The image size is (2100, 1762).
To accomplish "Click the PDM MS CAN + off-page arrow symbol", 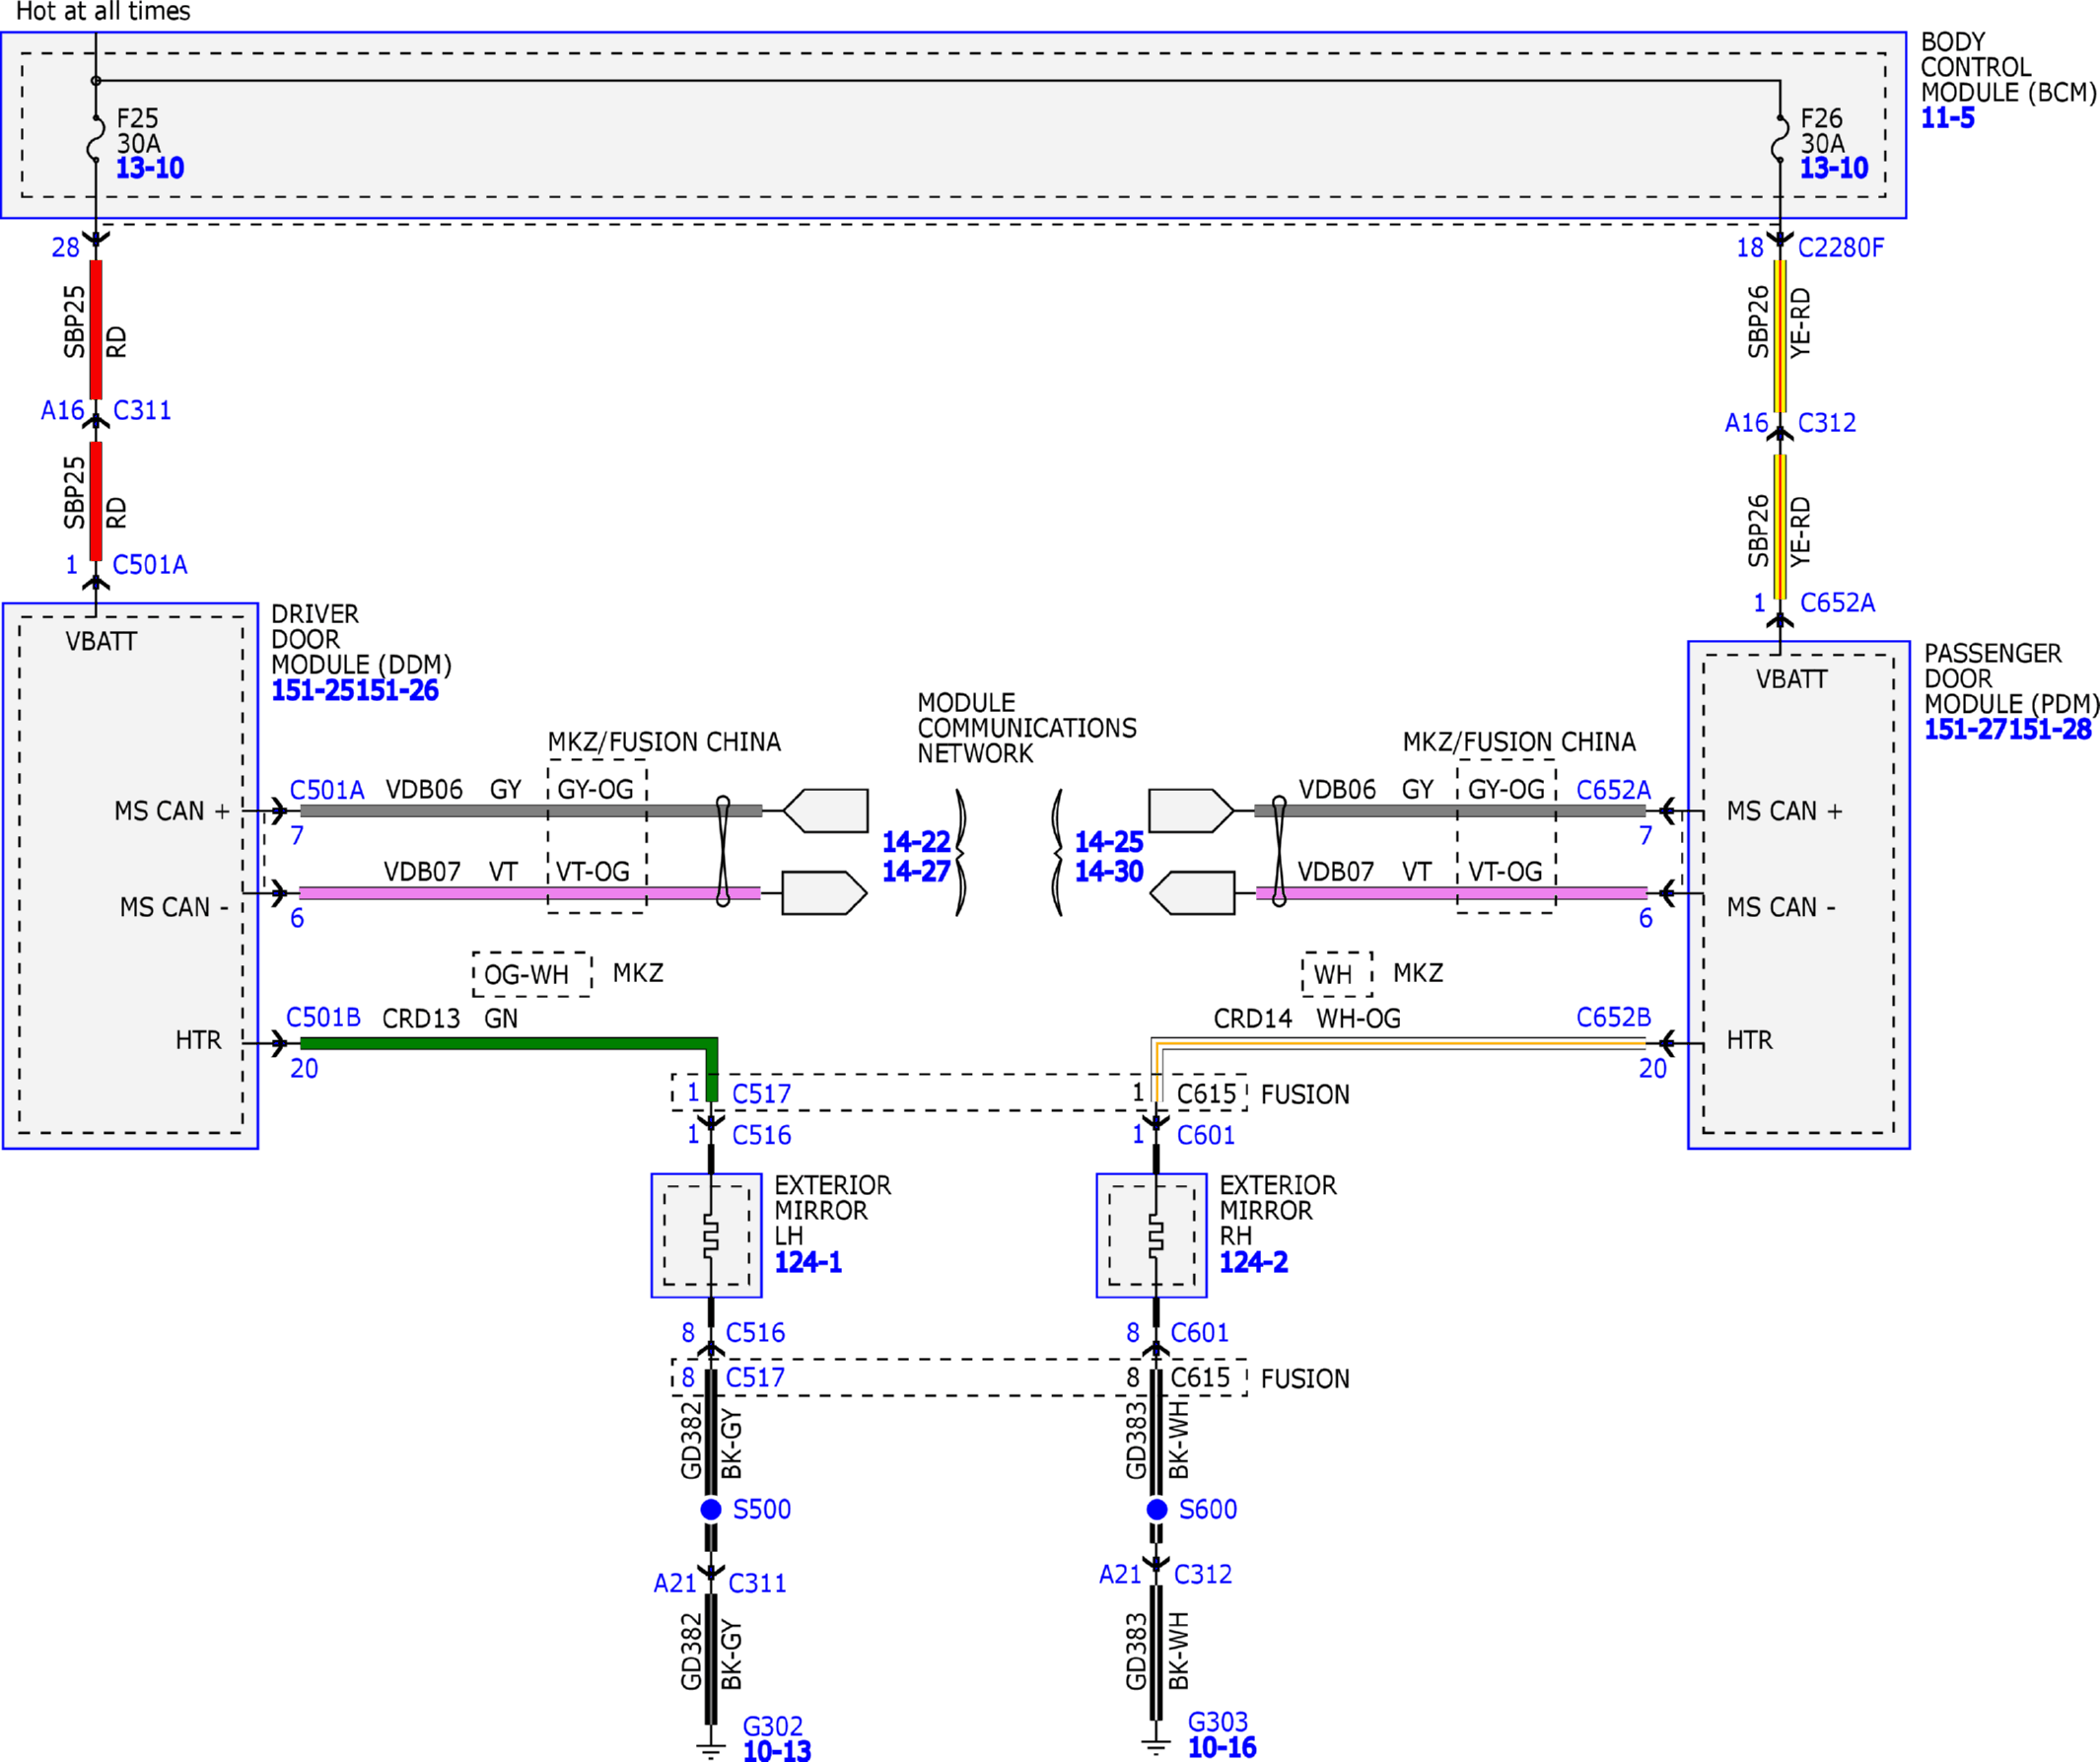I will click(x=1191, y=811).
